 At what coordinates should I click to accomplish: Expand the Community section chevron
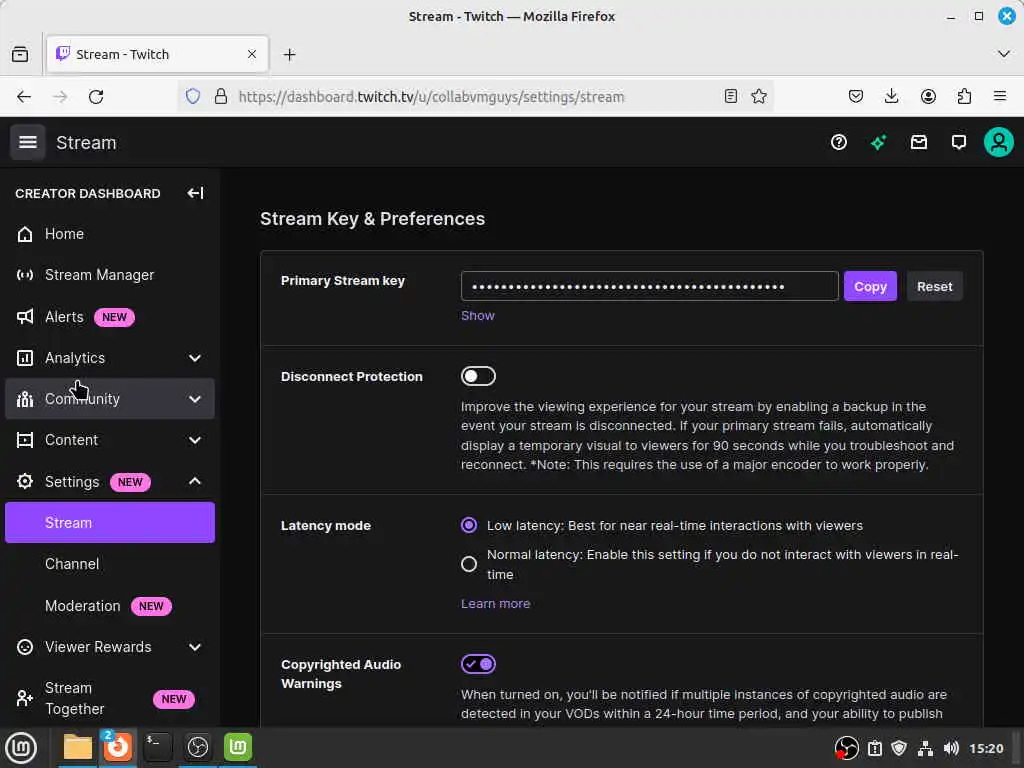pos(195,399)
